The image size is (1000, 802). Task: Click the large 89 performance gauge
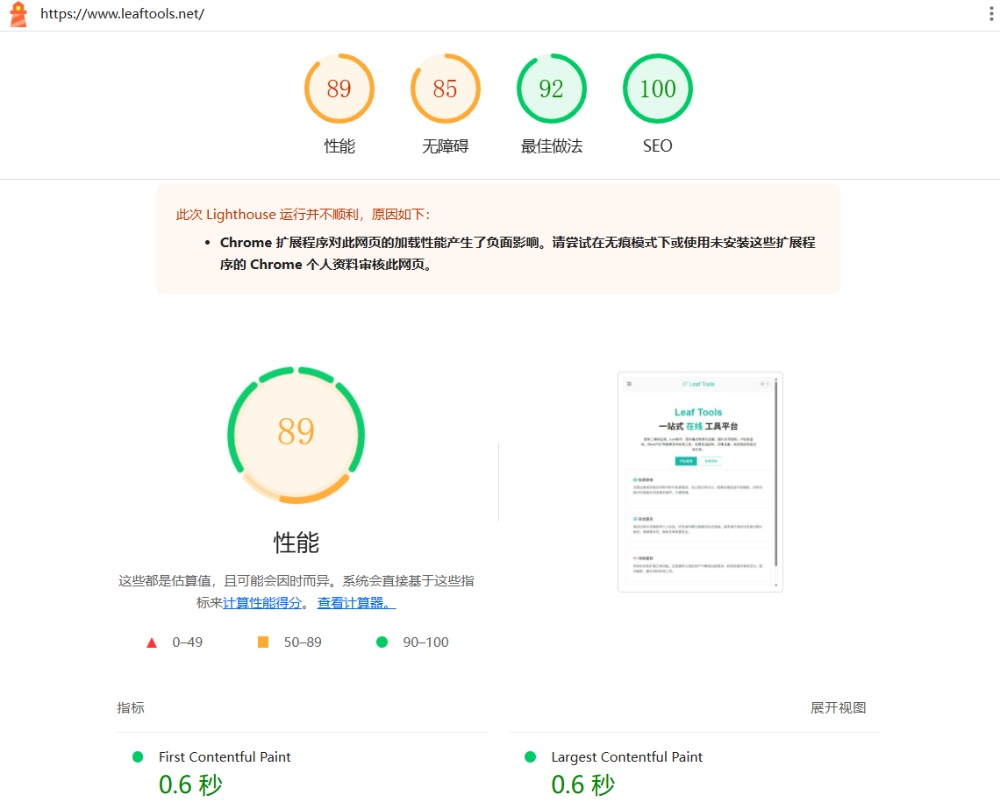click(296, 435)
